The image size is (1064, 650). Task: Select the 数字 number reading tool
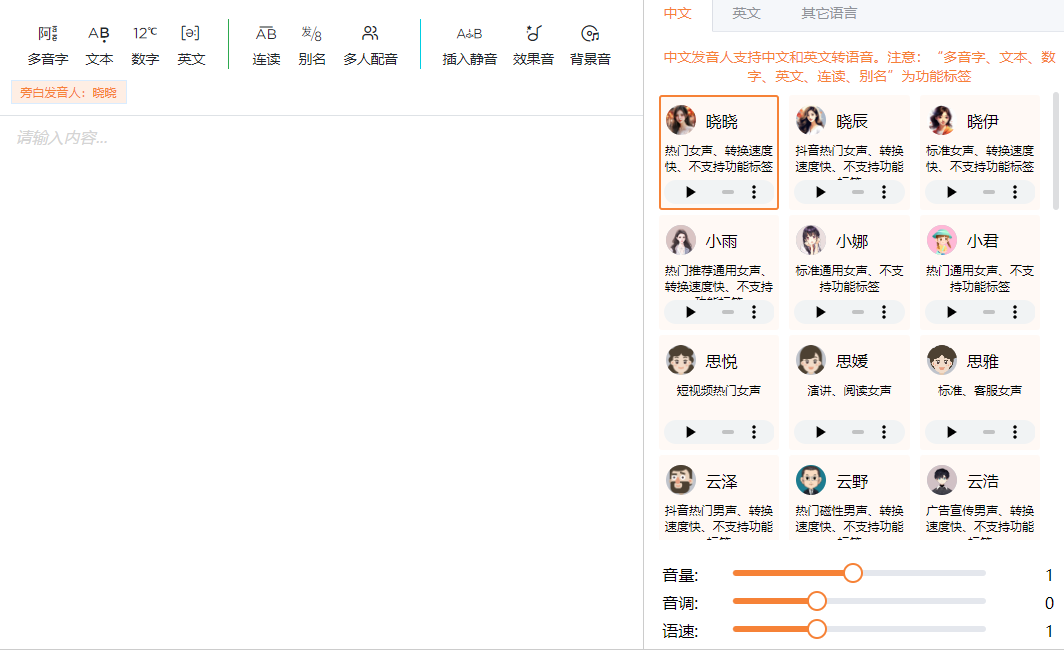pyautogui.click(x=145, y=34)
